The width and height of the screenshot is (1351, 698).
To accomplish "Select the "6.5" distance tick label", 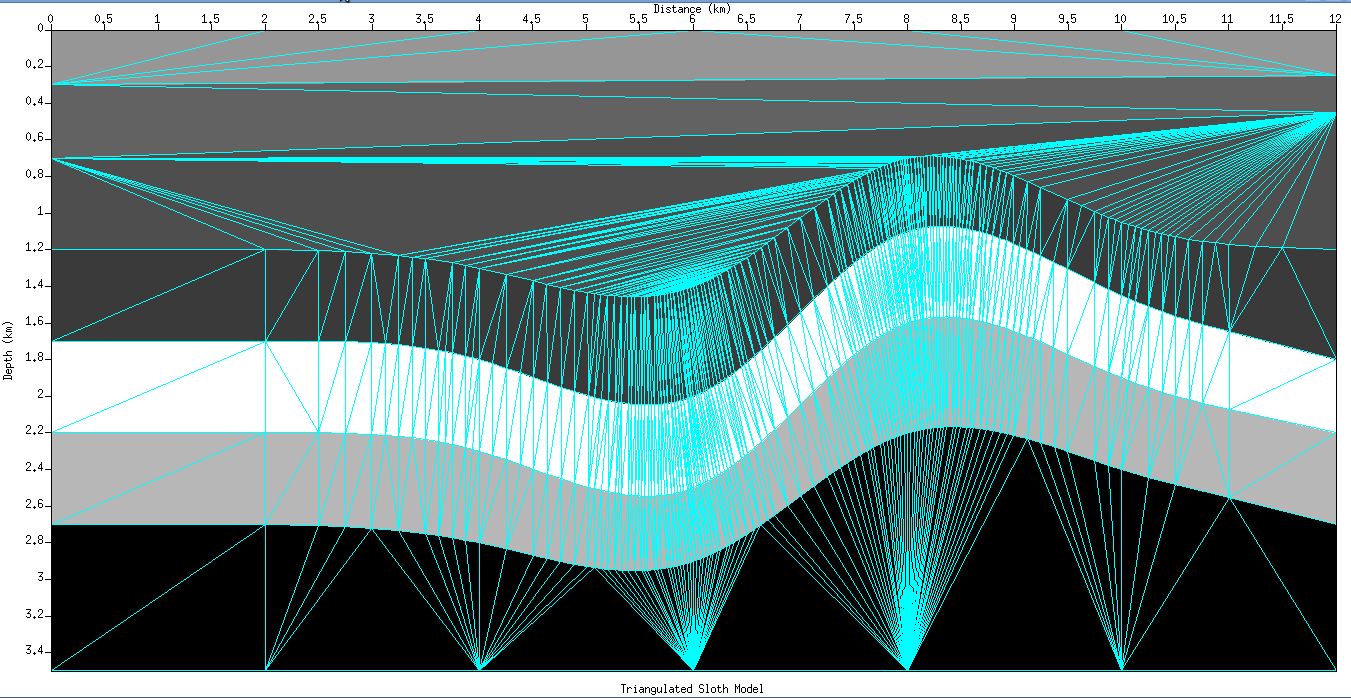I will point(746,19).
